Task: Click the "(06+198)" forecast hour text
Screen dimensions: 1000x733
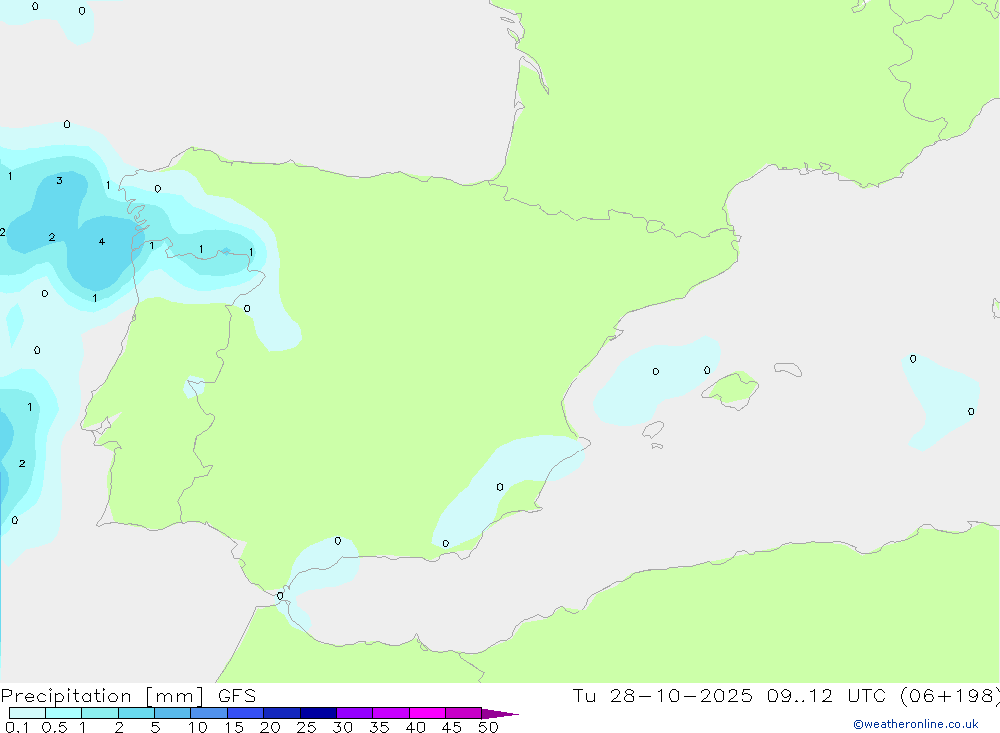Action: 950,696
